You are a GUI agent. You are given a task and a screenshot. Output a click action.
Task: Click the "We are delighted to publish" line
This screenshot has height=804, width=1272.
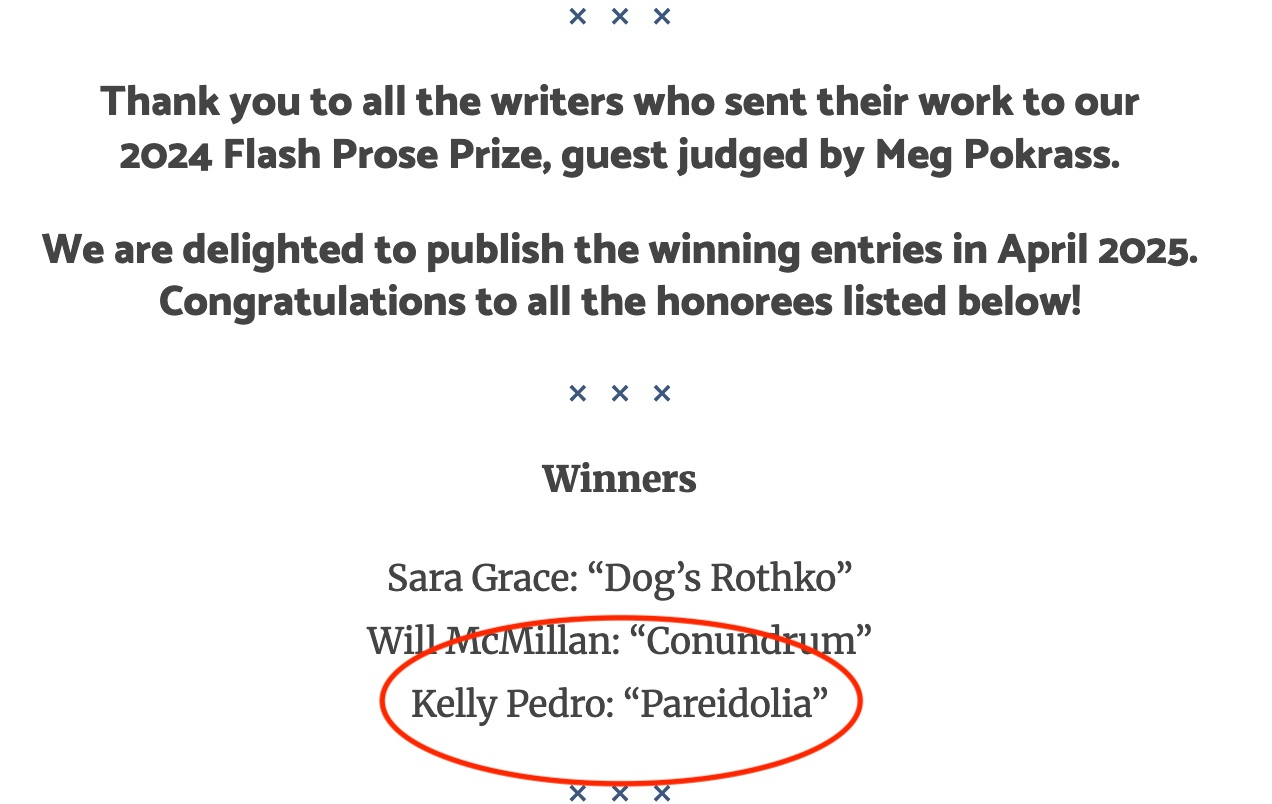pyautogui.click(x=619, y=250)
